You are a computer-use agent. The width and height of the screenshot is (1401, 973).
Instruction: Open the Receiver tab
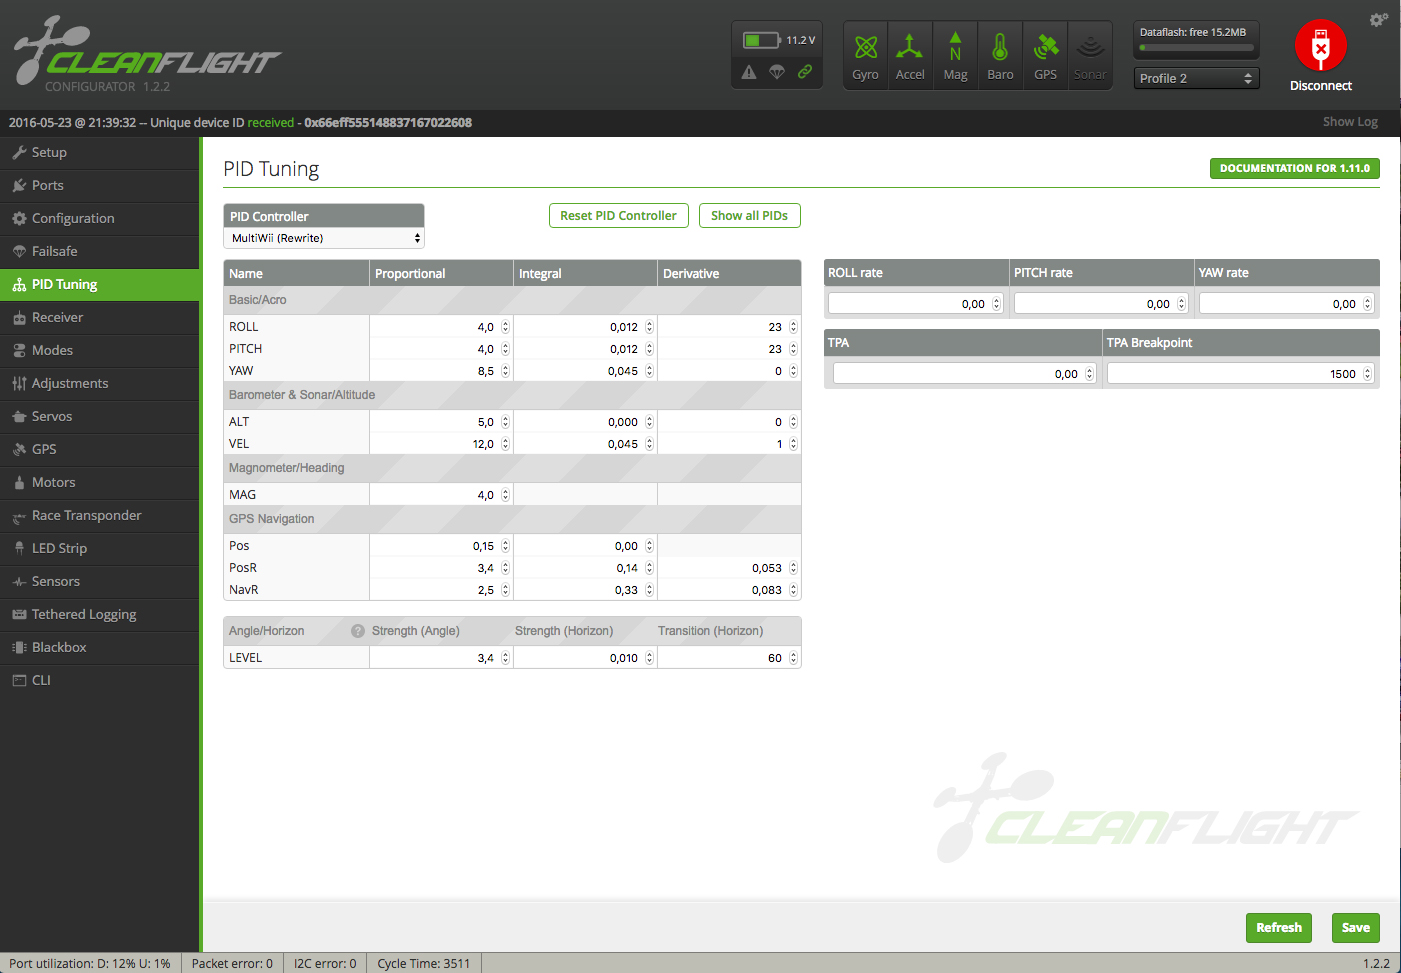click(x=100, y=317)
